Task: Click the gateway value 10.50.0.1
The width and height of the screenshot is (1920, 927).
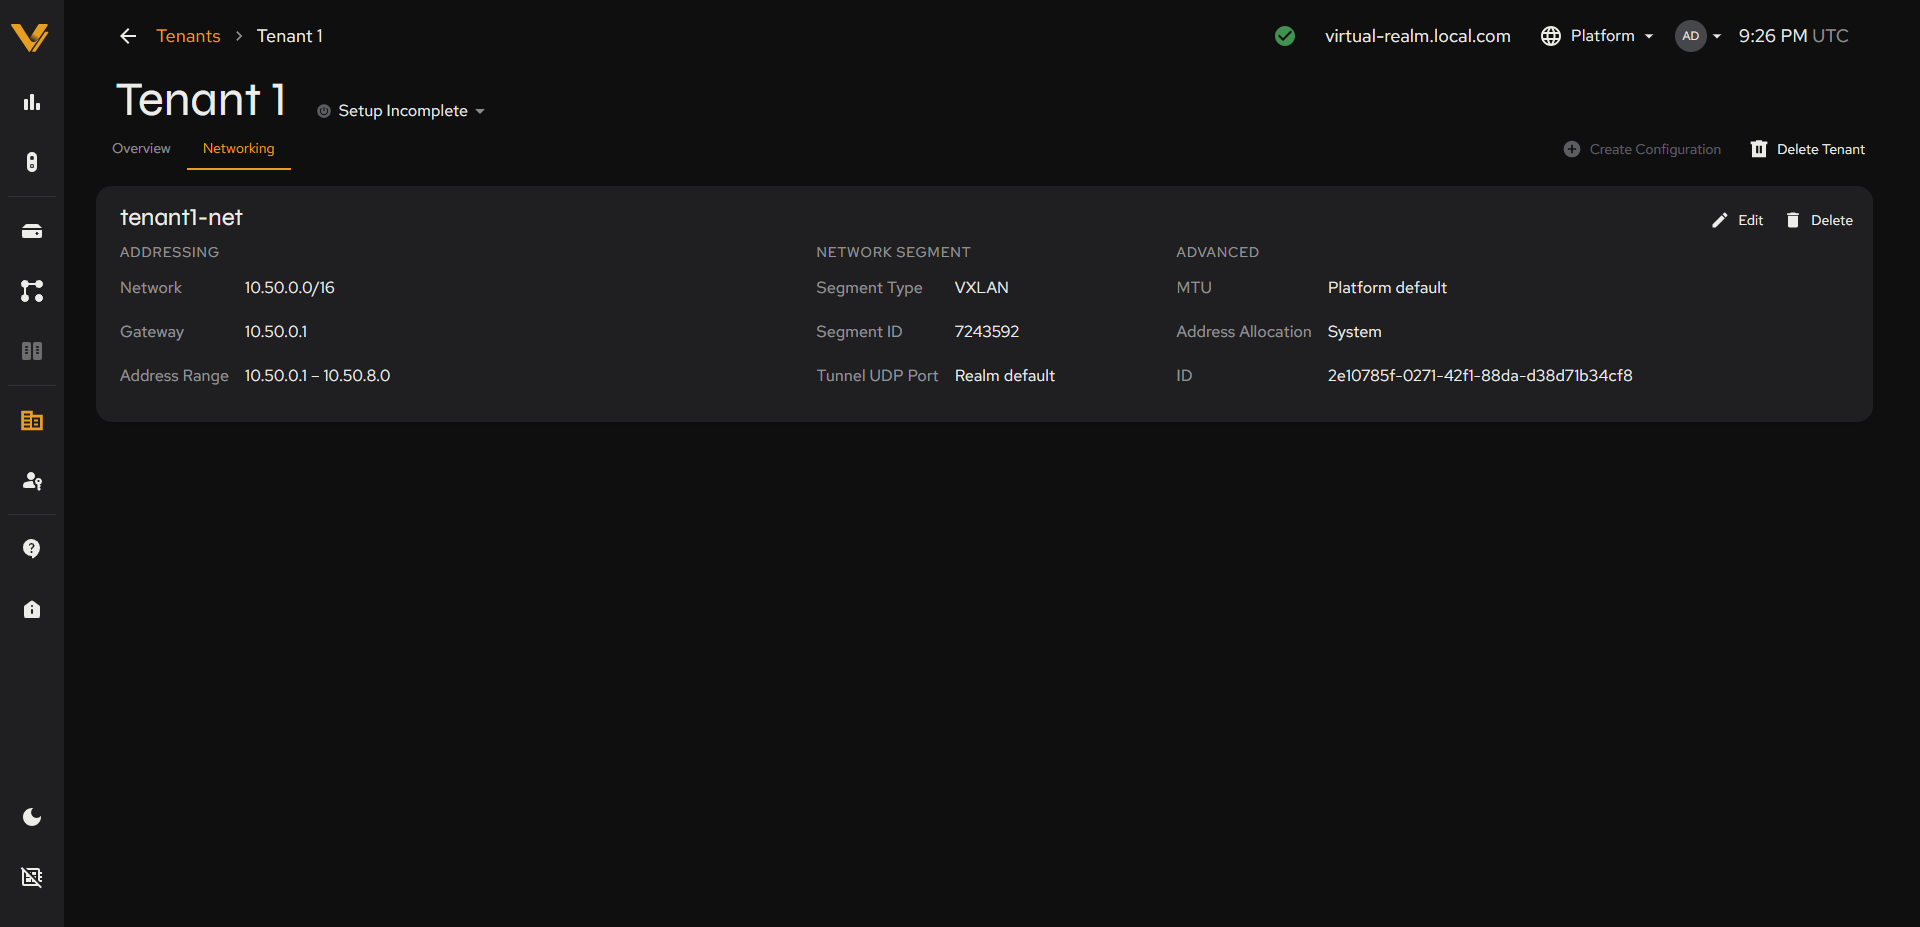Action: (276, 332)
